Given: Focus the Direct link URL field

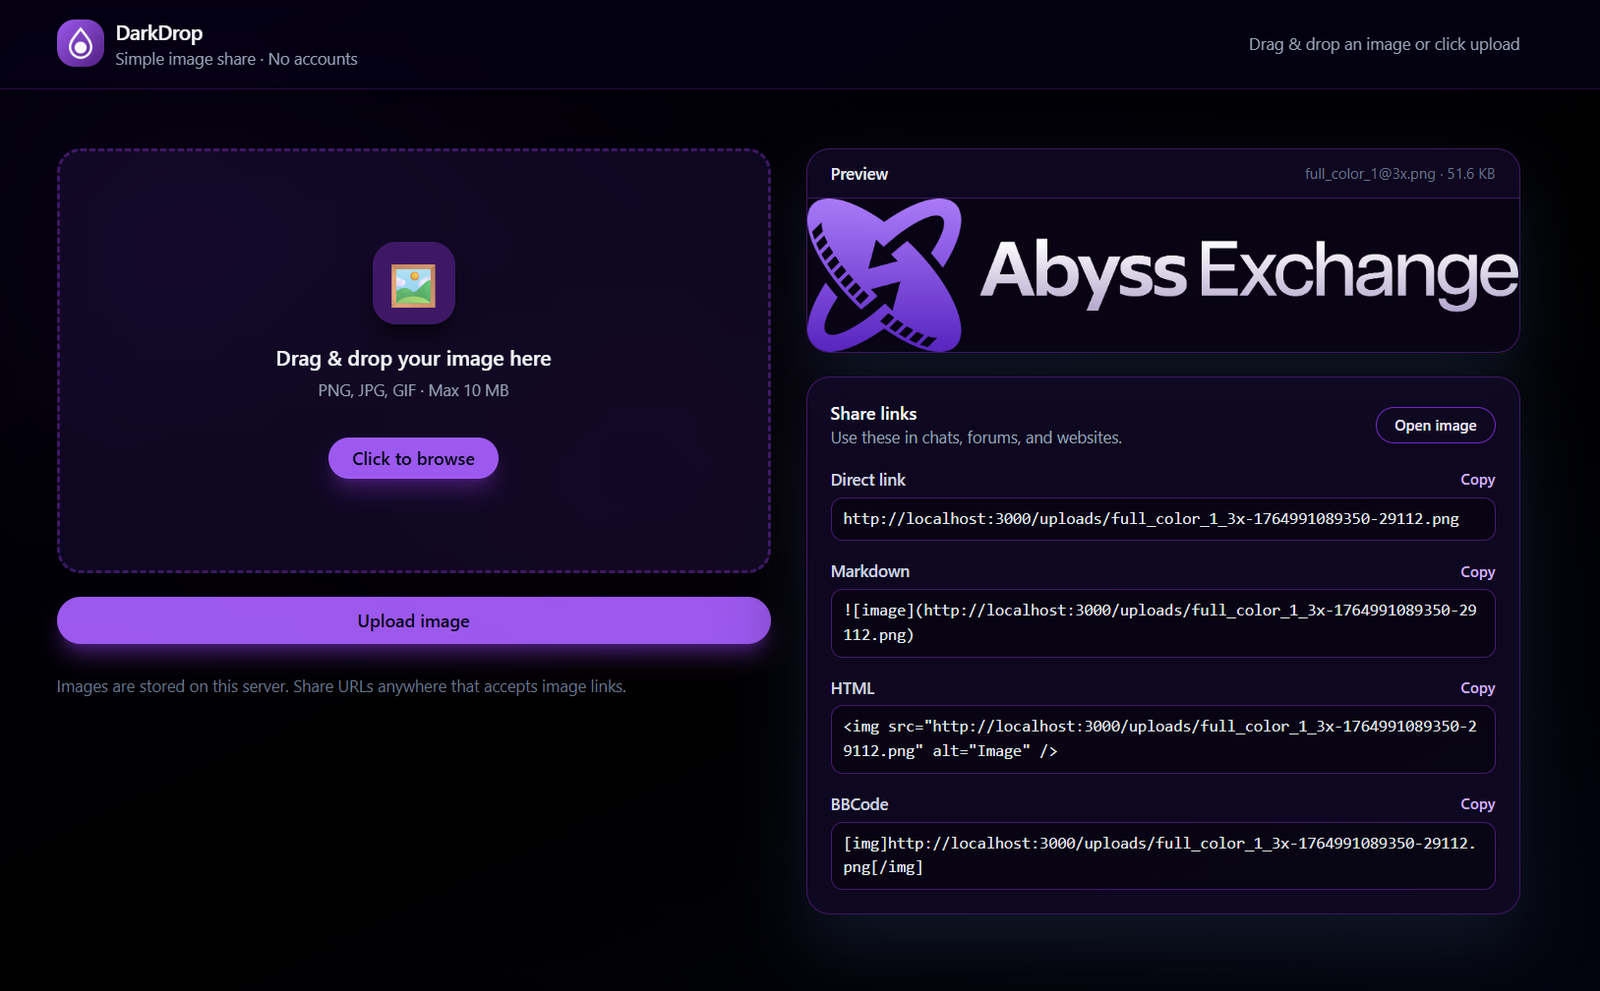Looking at the screenshot, I should (x=1162, y=519).
